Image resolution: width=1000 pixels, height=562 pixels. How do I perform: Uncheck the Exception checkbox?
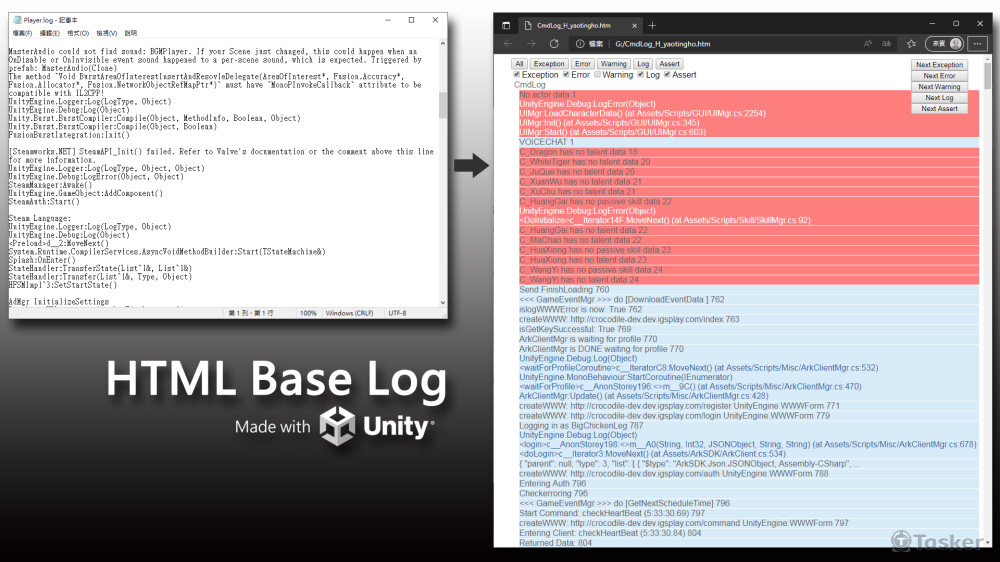pyautogui.click(x=517, y=75)
